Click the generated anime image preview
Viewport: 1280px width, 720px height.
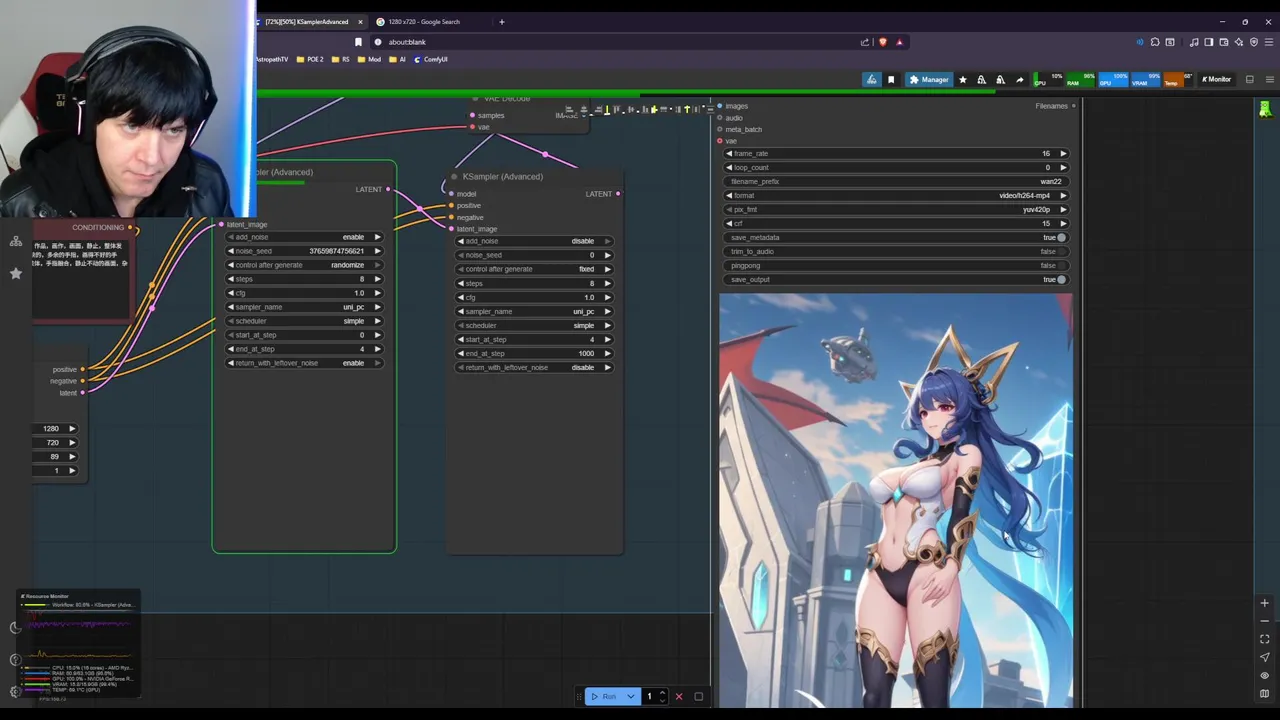click(x=895, y=500)
